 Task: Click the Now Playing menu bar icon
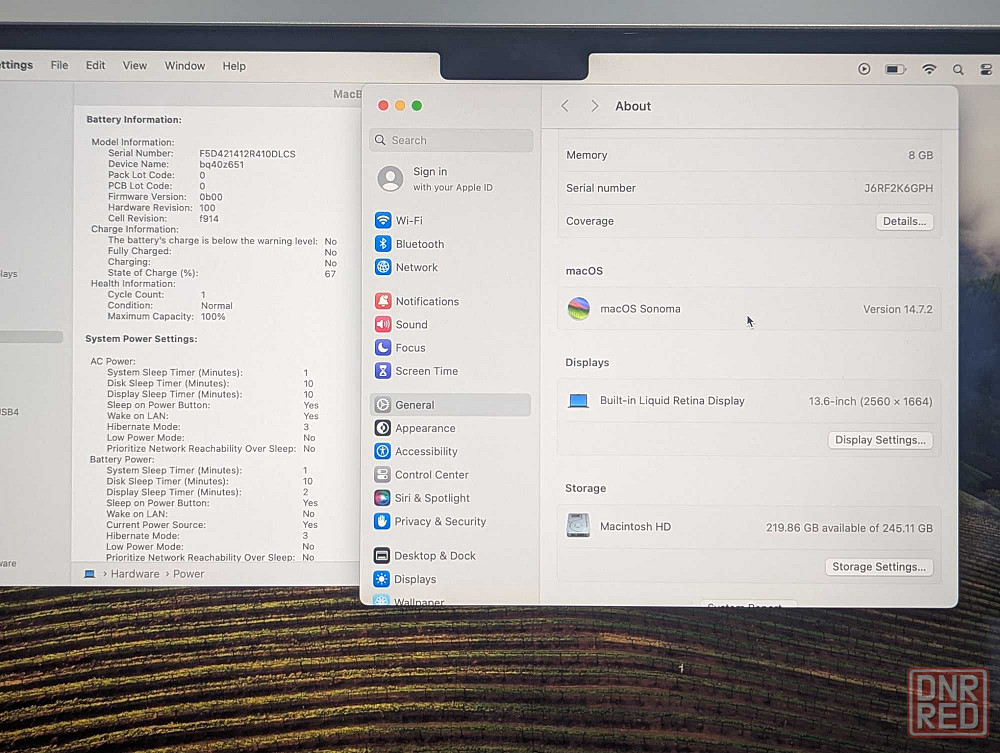864,69
